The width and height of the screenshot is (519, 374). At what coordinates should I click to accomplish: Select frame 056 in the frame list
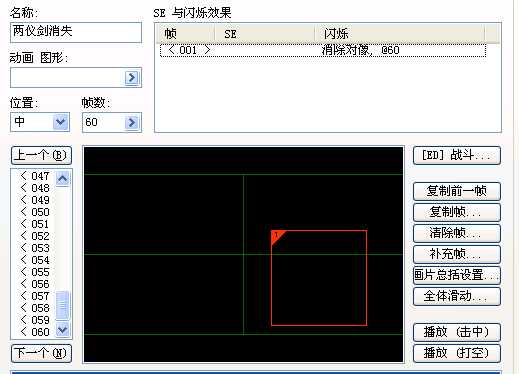tap(35, 284)
